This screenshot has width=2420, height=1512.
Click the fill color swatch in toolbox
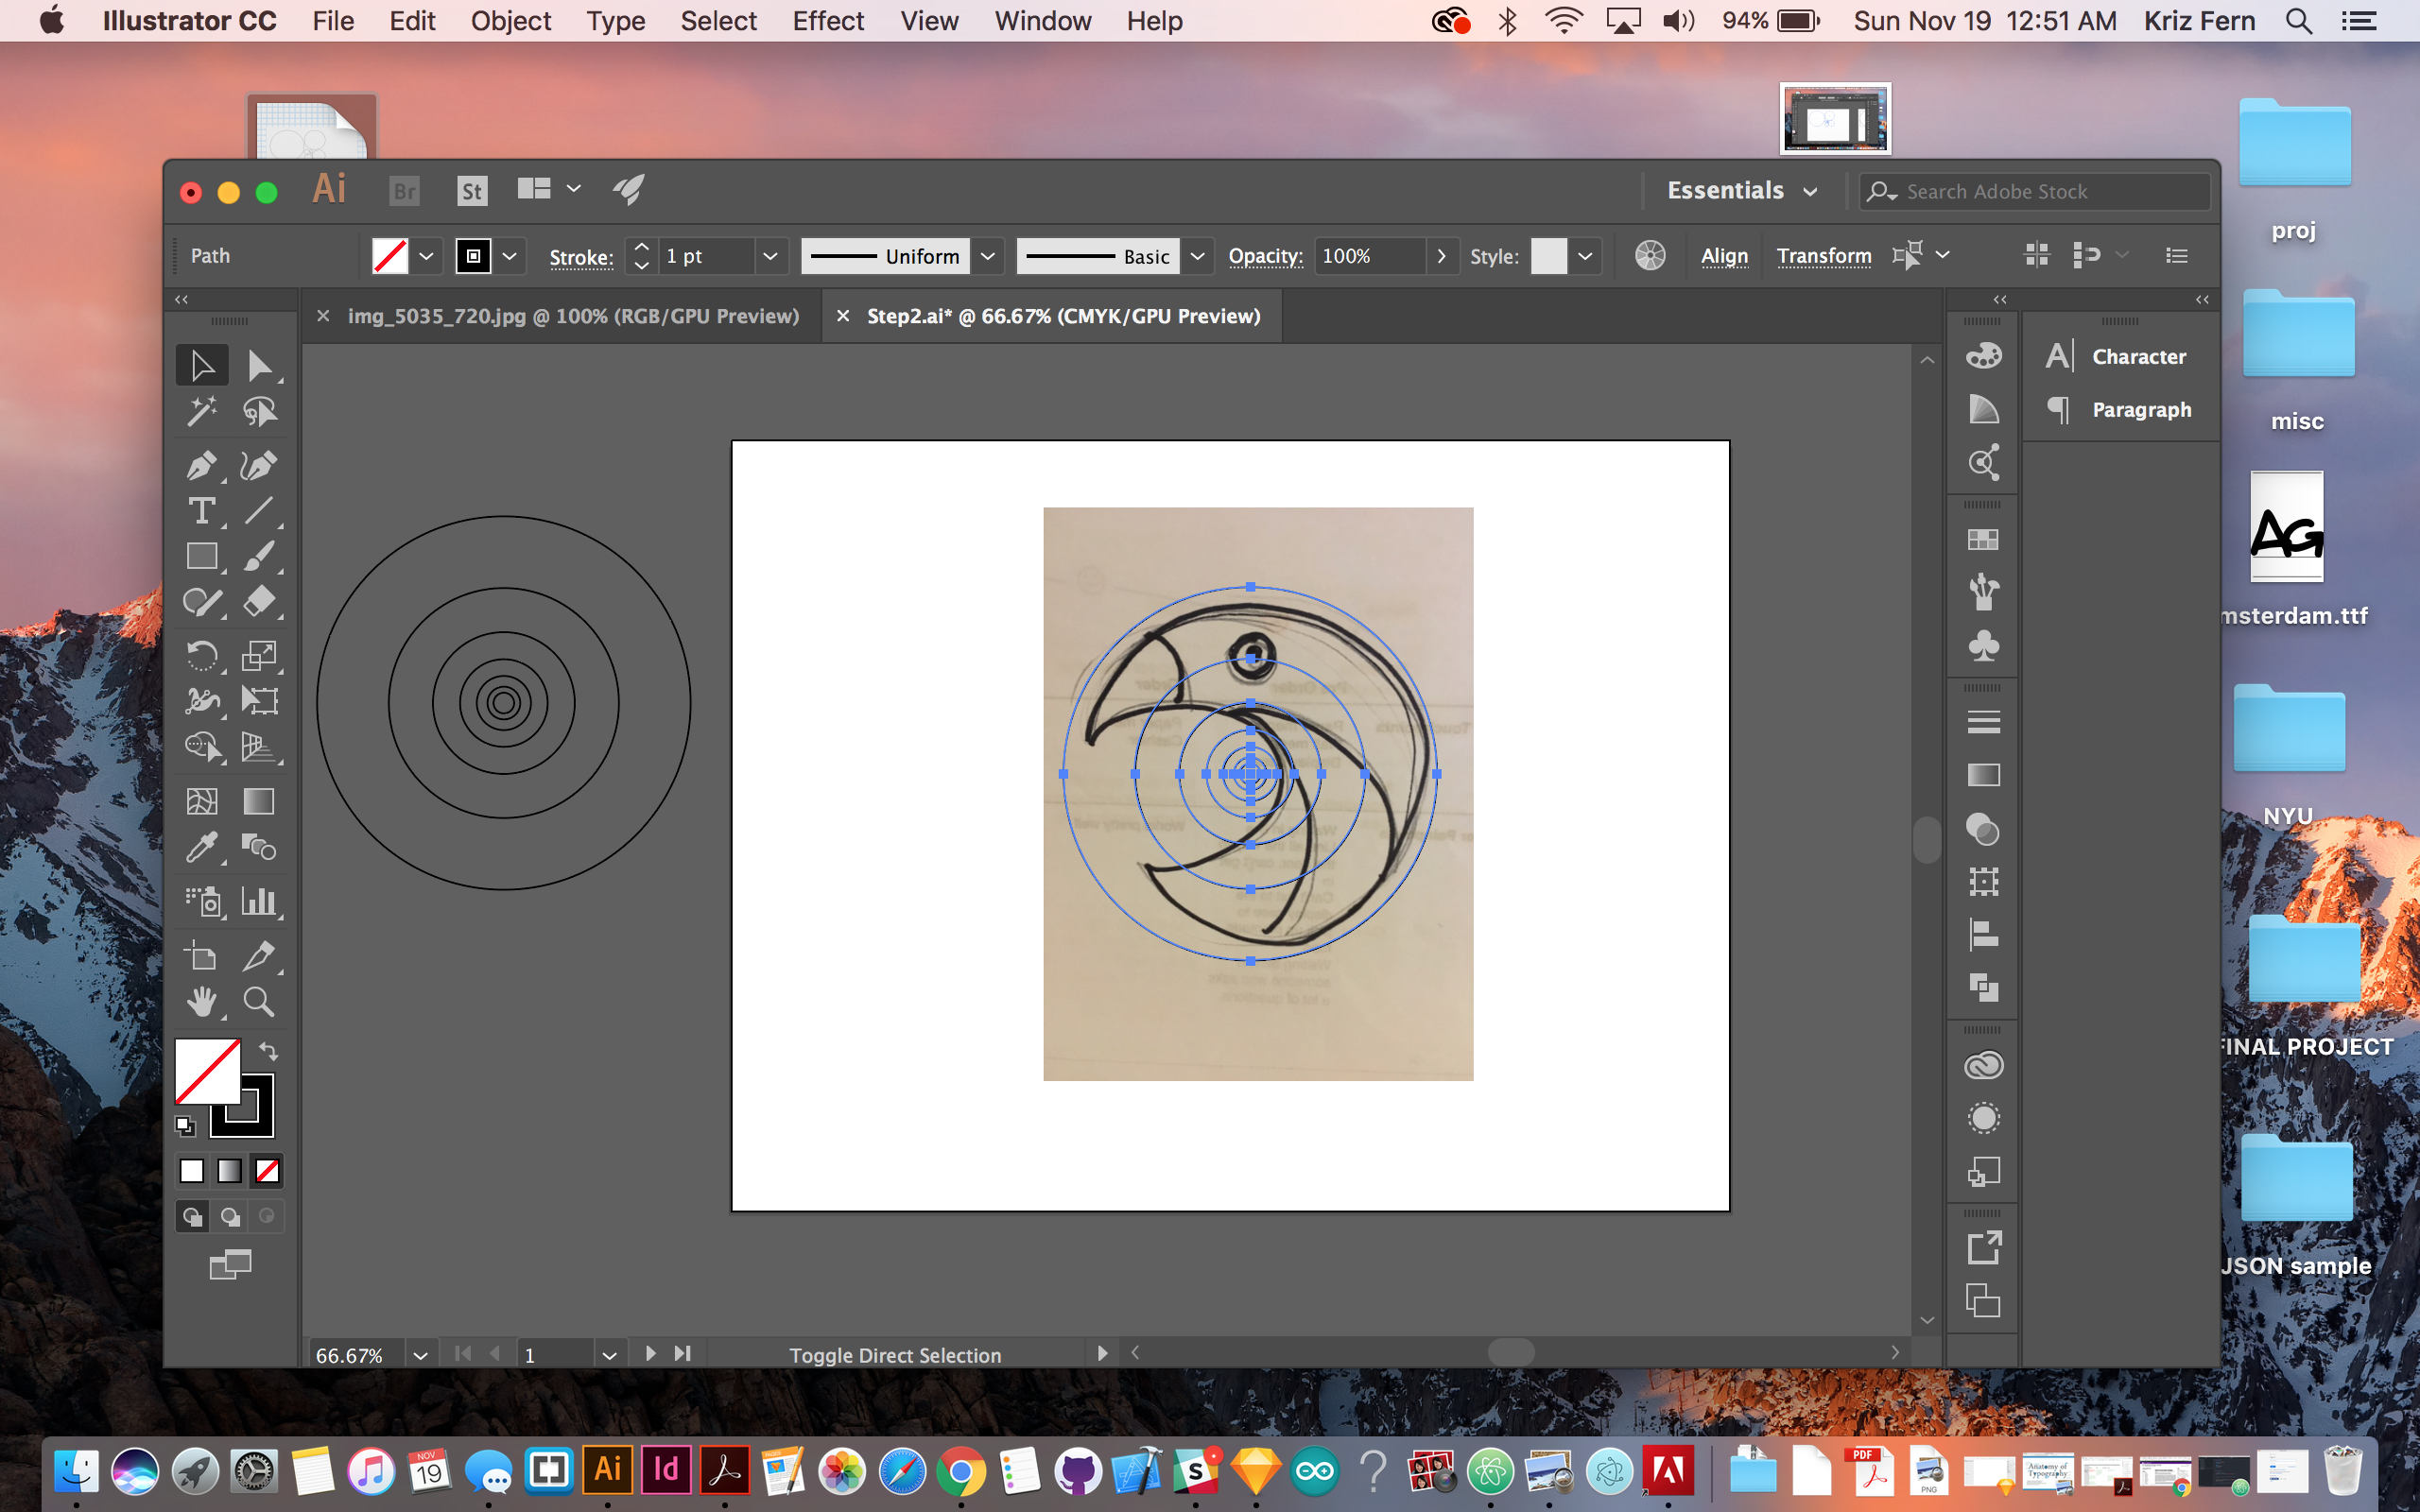[x=205, y=1069]
